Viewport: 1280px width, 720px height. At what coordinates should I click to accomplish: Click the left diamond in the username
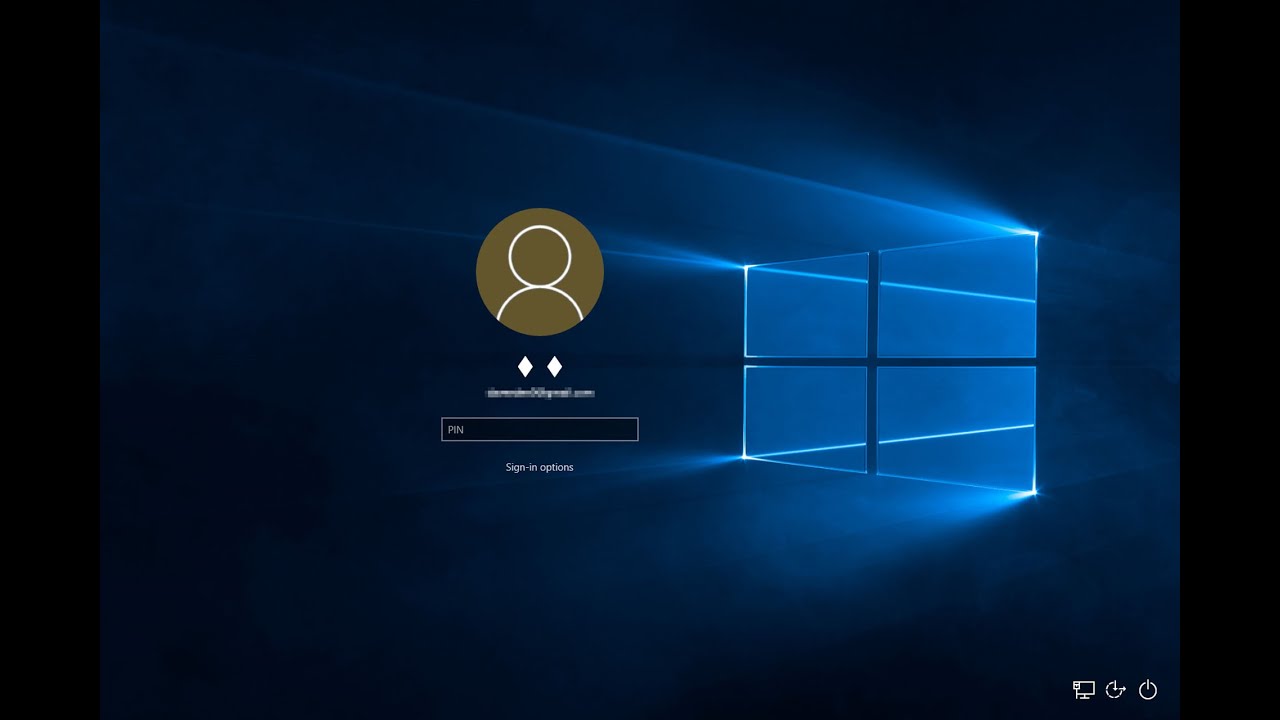pos(525,367)
